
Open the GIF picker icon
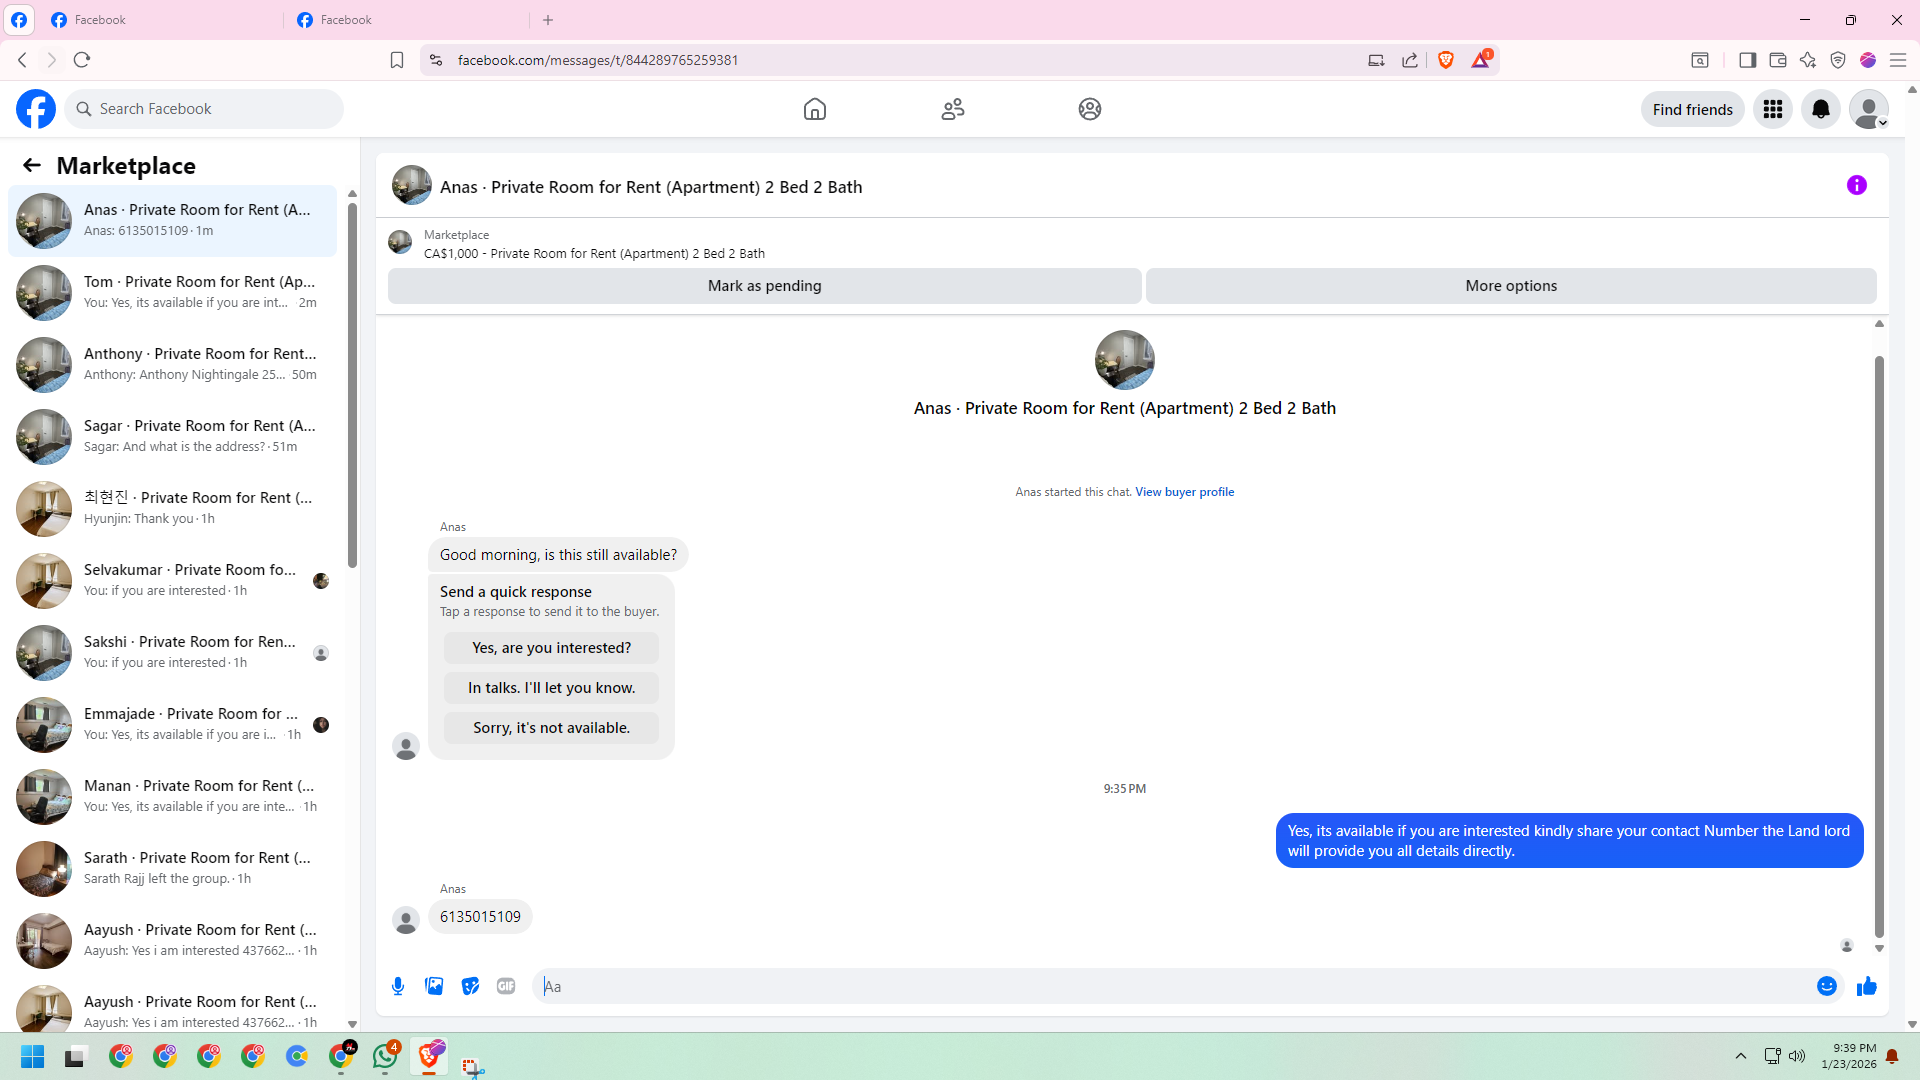point(506,986)
